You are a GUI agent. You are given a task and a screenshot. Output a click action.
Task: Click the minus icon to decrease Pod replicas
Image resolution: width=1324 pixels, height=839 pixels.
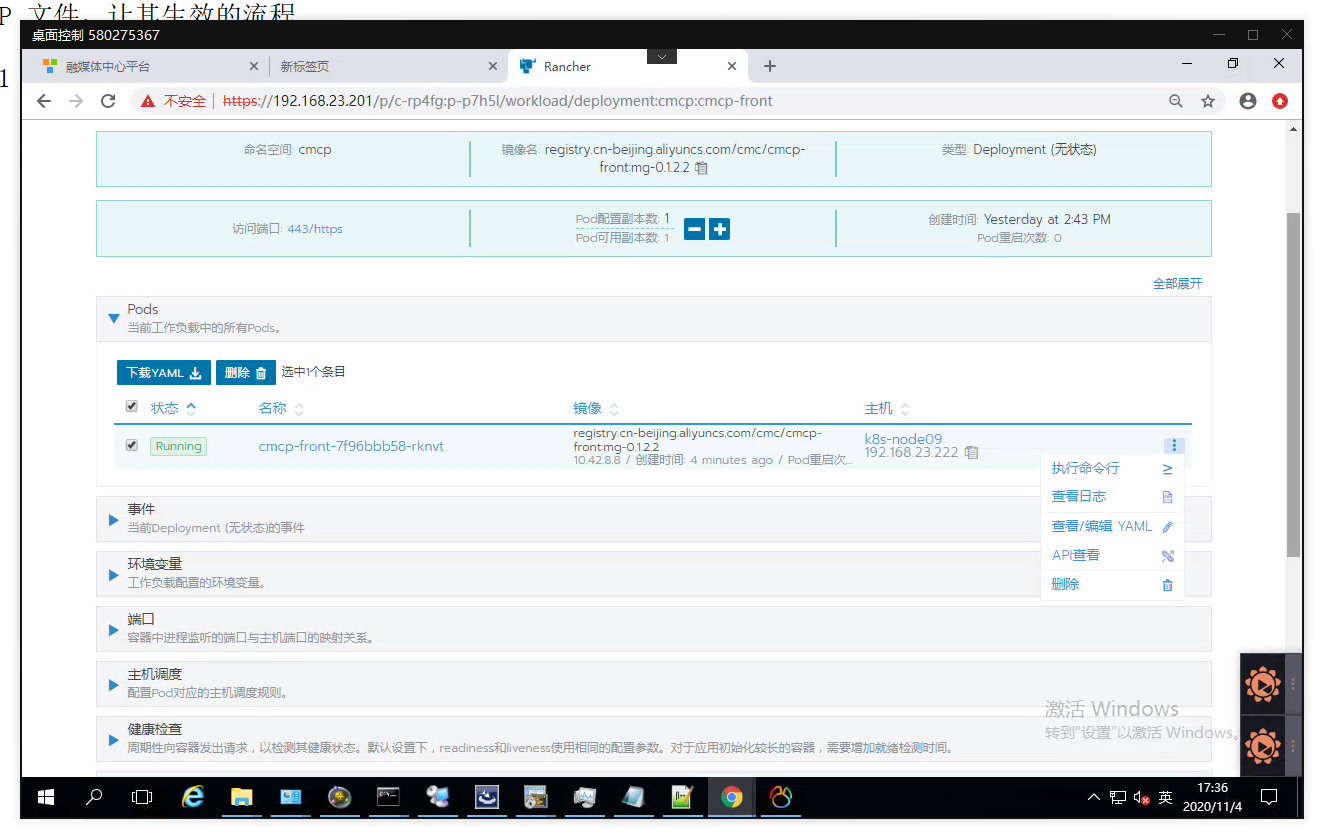tap(694, 229)
